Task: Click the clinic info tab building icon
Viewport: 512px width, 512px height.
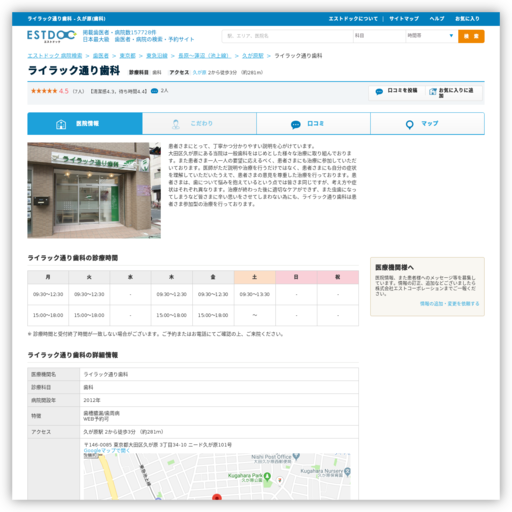Action: pos(61,124)
